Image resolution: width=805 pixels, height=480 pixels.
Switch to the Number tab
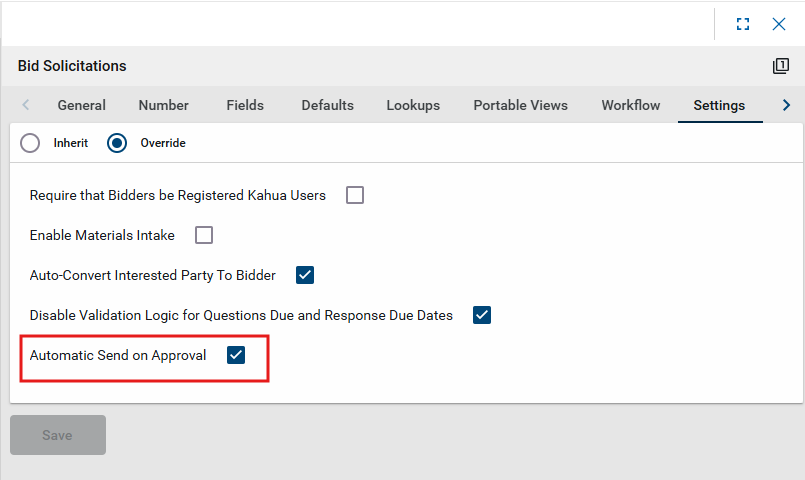click(163, 105)
